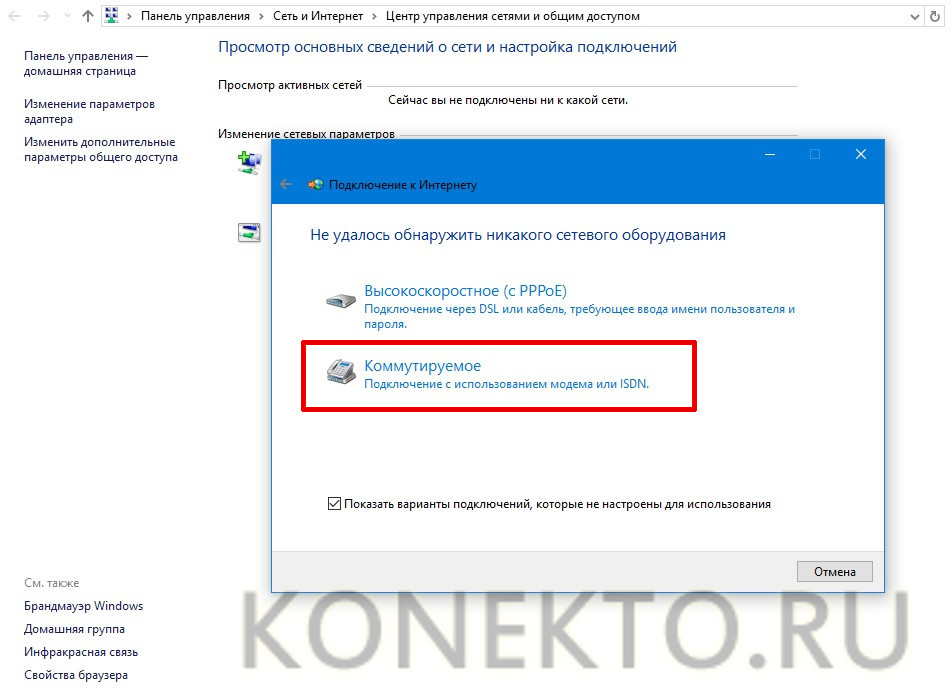Expand the chevron after Панель управления breadcrumb
The image size is (951, 697).
[261, 16]
